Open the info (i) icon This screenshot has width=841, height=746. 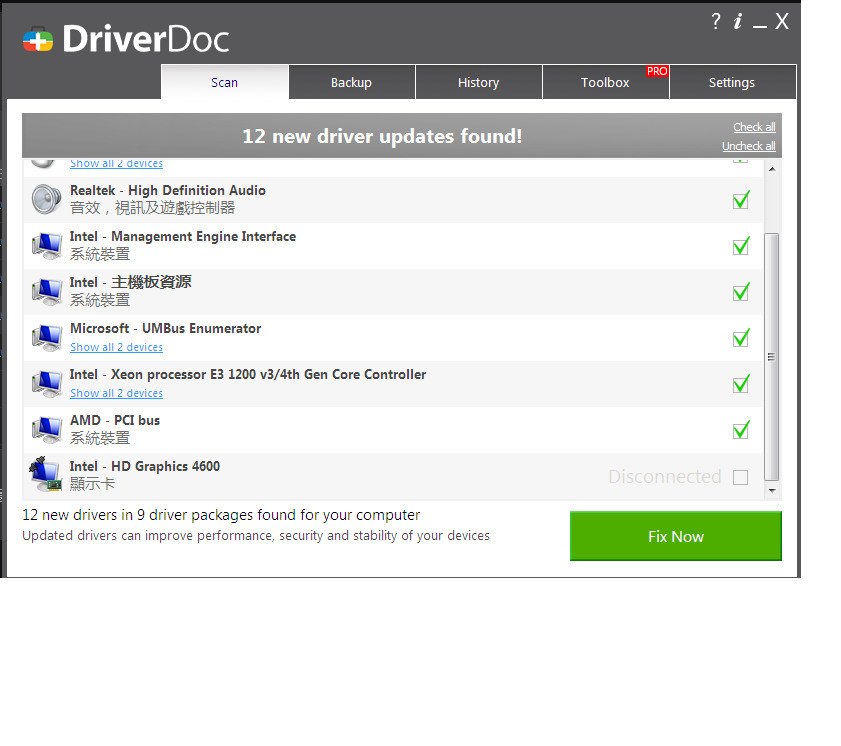coord(738,21)
